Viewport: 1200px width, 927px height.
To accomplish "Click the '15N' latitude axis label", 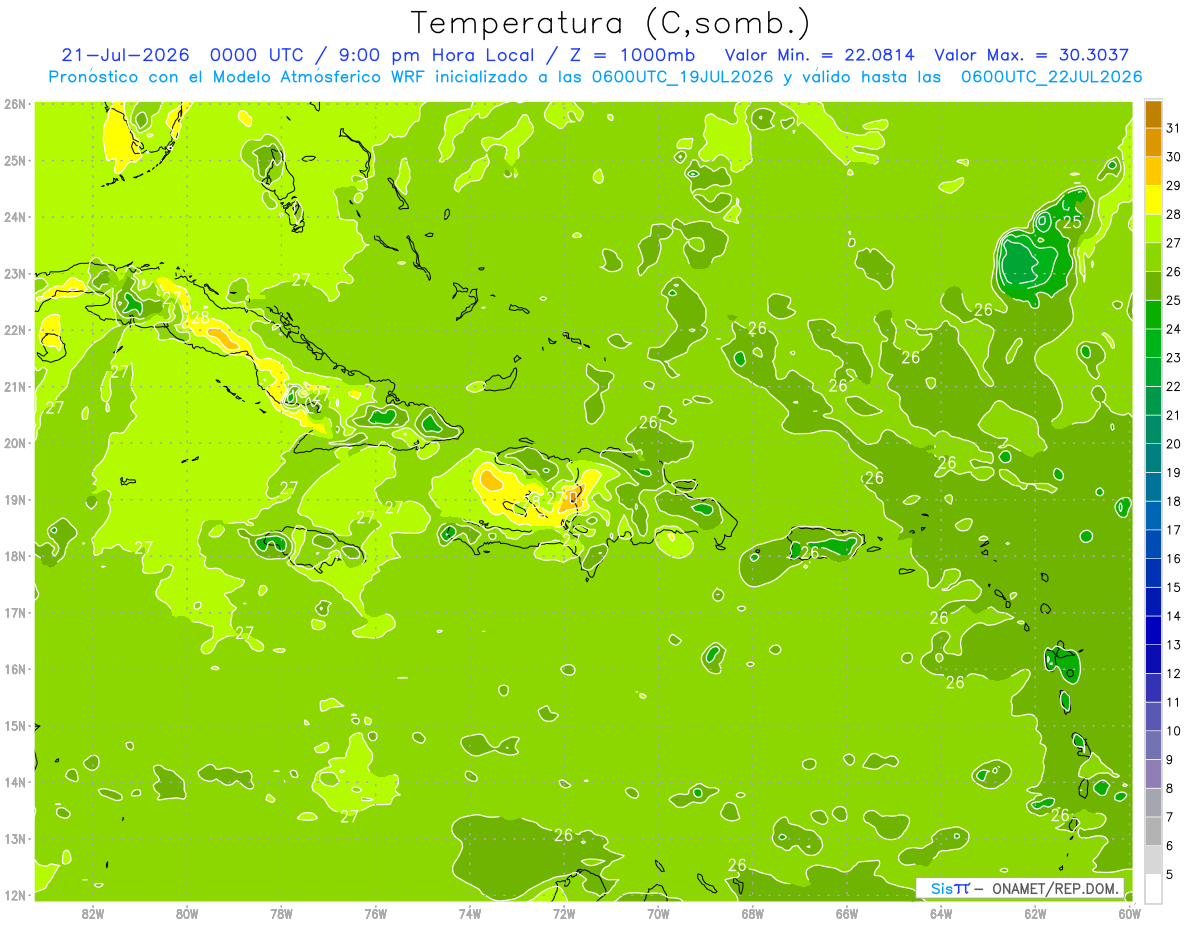I will pyautogui.click(x=14, y=726).
